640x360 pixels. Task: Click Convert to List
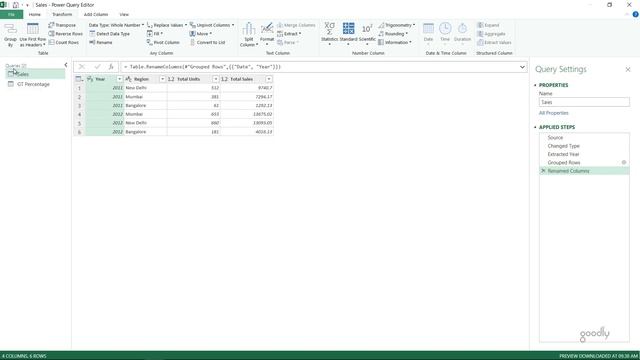pyautogui.click(x=207, y=42)
